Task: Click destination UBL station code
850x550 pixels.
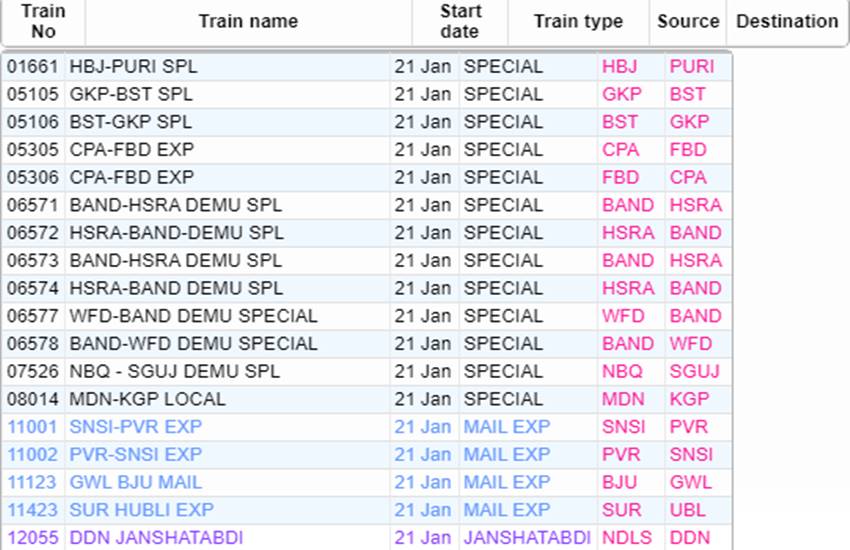Action: click(x=687, y=510)
